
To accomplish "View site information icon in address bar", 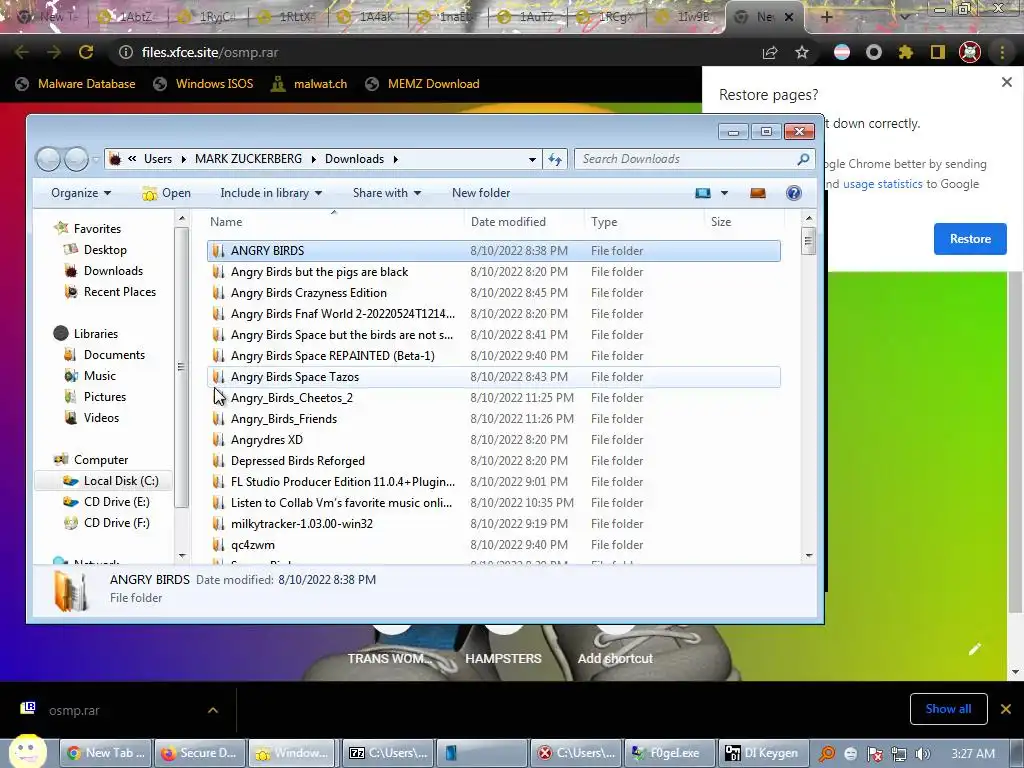I will click(126, 52).
